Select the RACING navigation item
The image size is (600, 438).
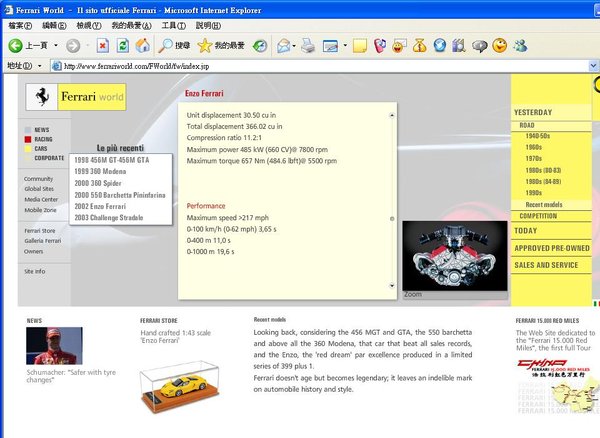(43, 139)
